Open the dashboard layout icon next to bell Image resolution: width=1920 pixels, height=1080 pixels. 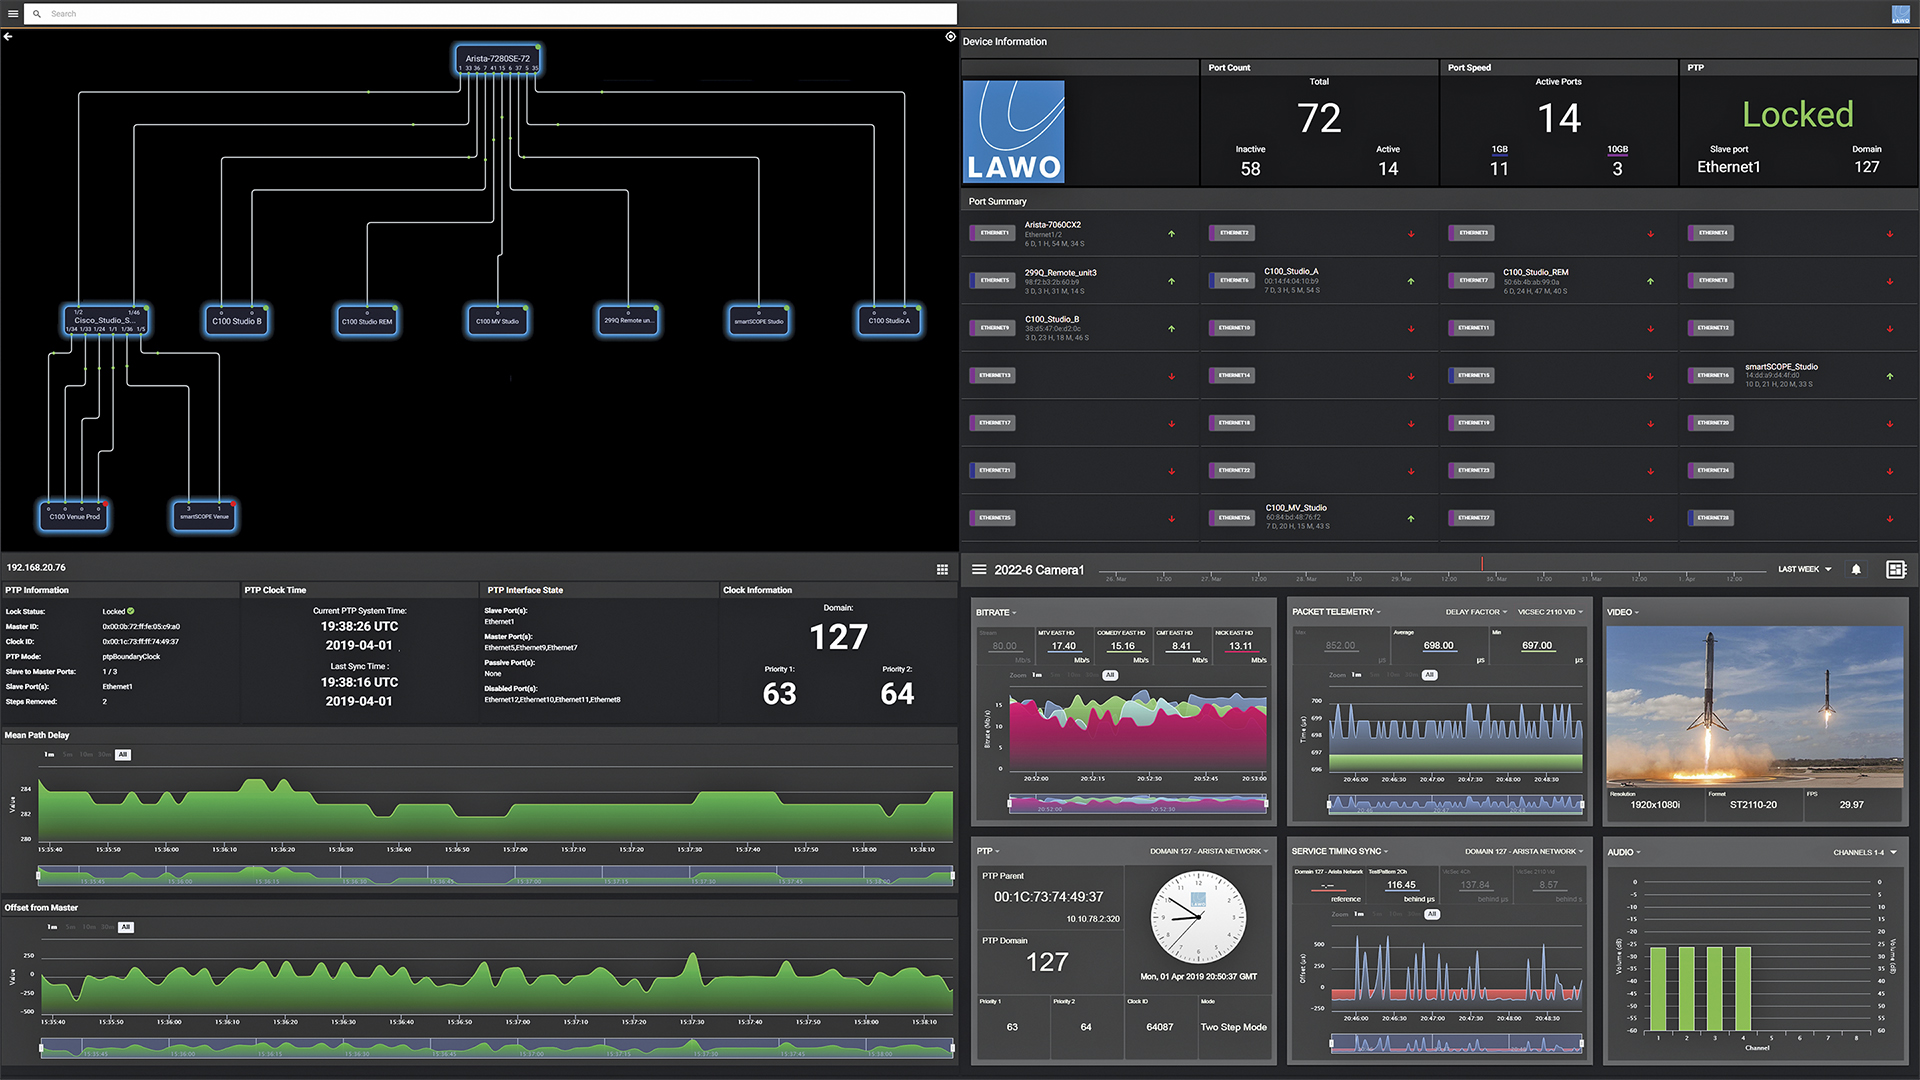[1895, 569]
